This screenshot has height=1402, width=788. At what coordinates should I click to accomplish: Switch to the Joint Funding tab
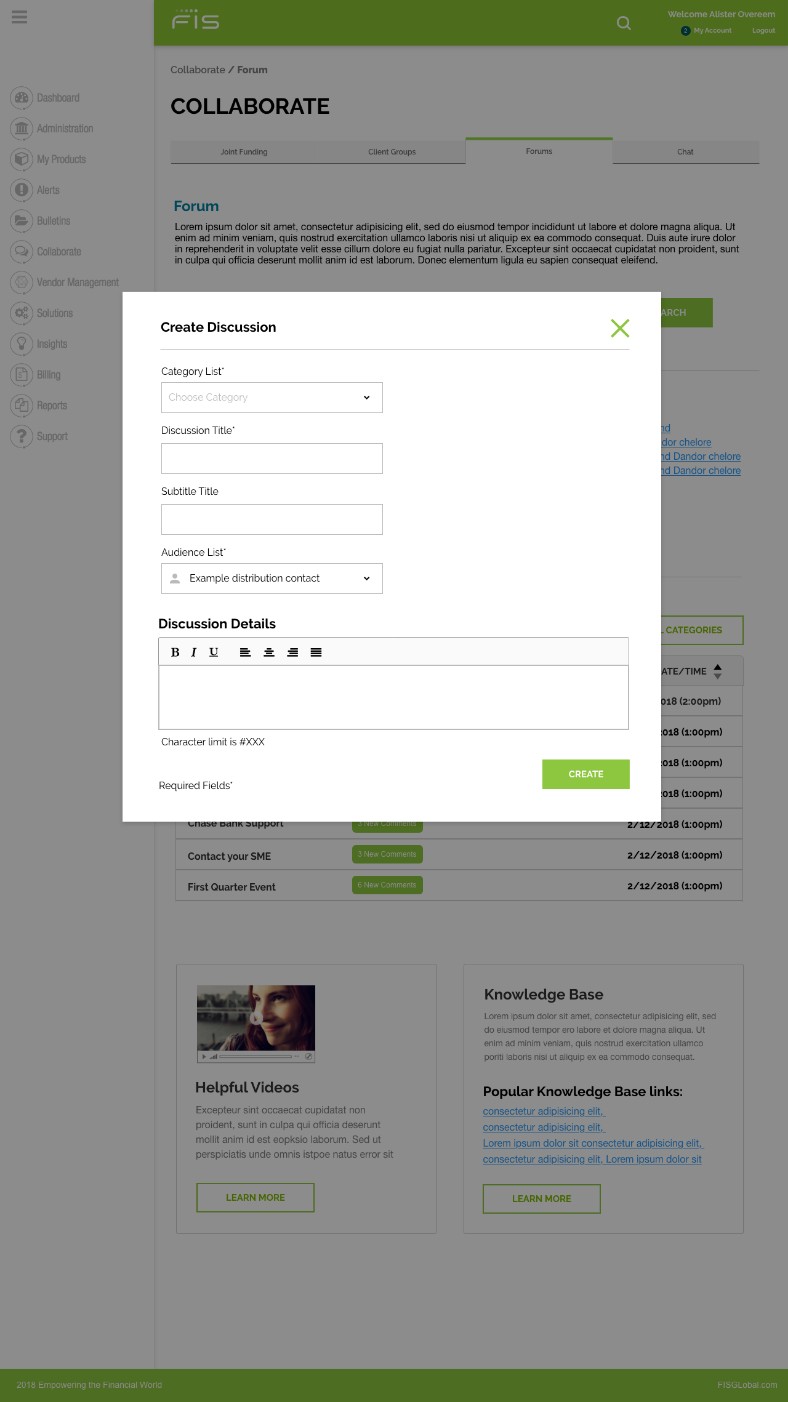244,152
